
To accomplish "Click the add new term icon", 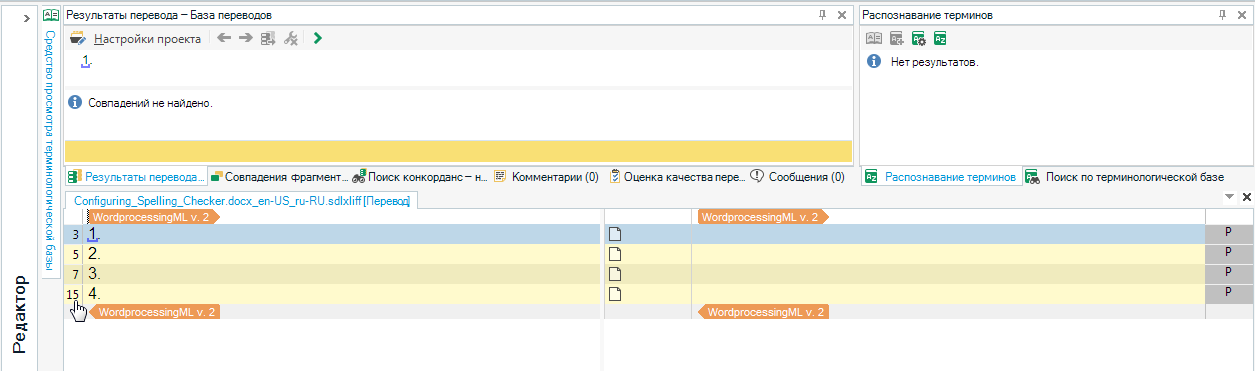I will point(896,39).
